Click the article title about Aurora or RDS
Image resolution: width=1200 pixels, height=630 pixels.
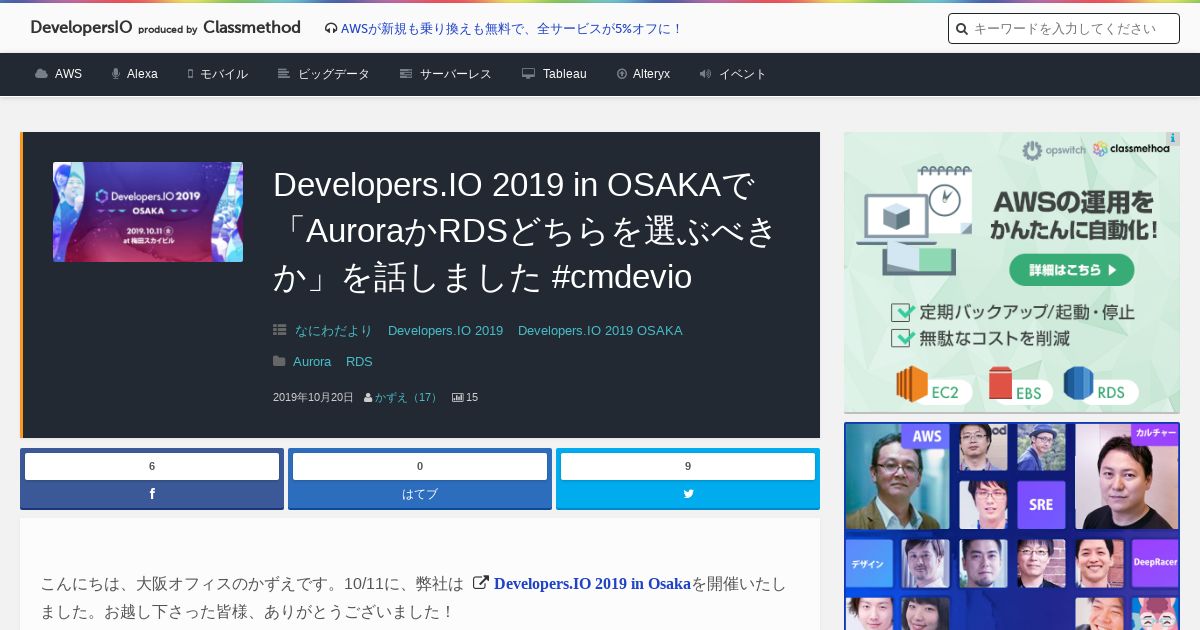(524, 231)
